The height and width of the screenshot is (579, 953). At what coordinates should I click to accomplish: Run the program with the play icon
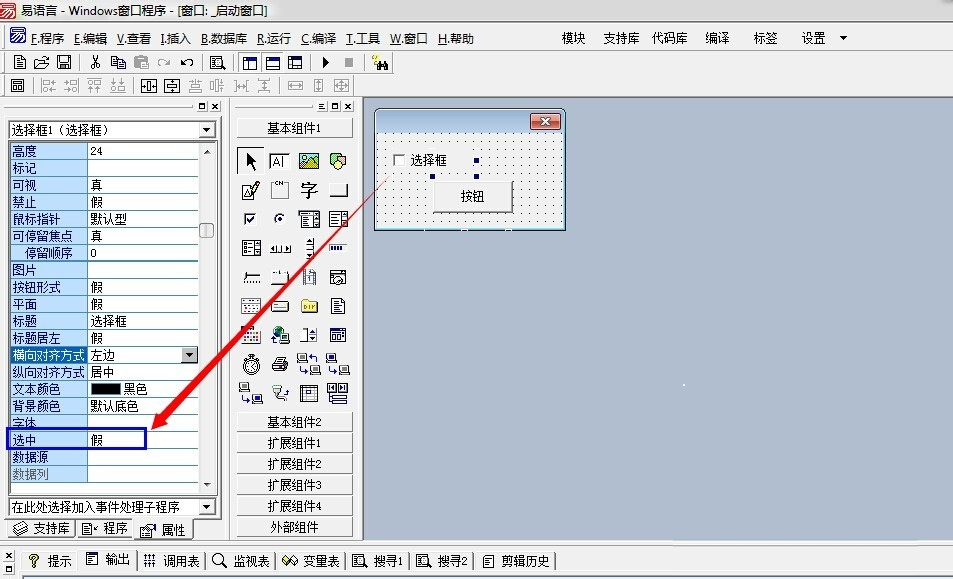(x=326, y=62)
